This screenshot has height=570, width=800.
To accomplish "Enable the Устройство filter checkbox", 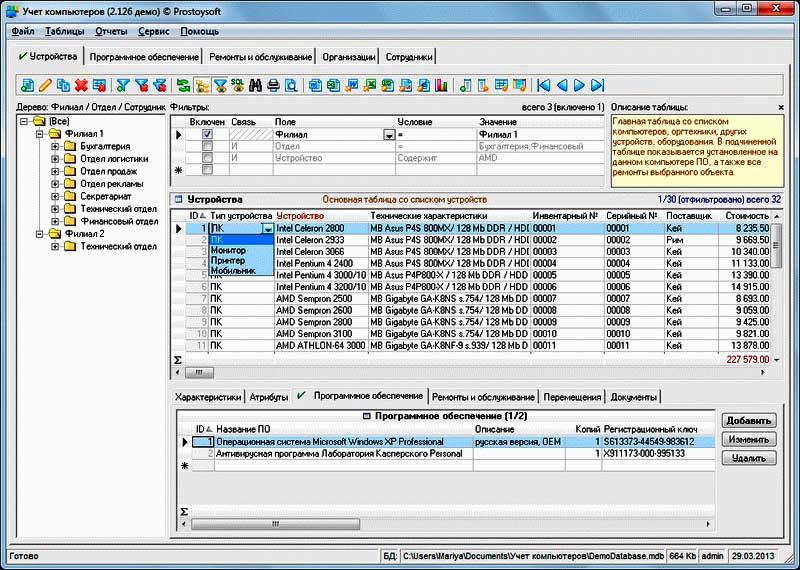I will click(207, 158).
